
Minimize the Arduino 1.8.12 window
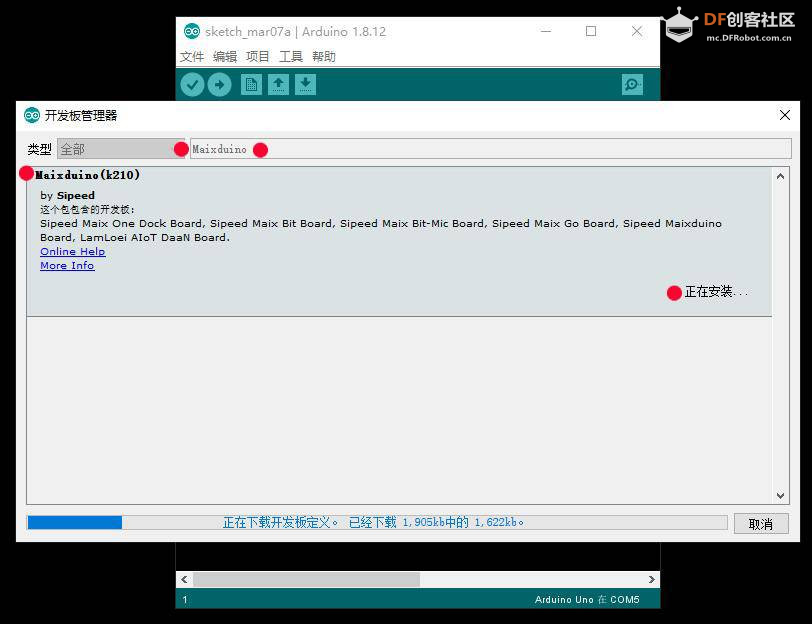pyautogui.click(x=546, y=31)
